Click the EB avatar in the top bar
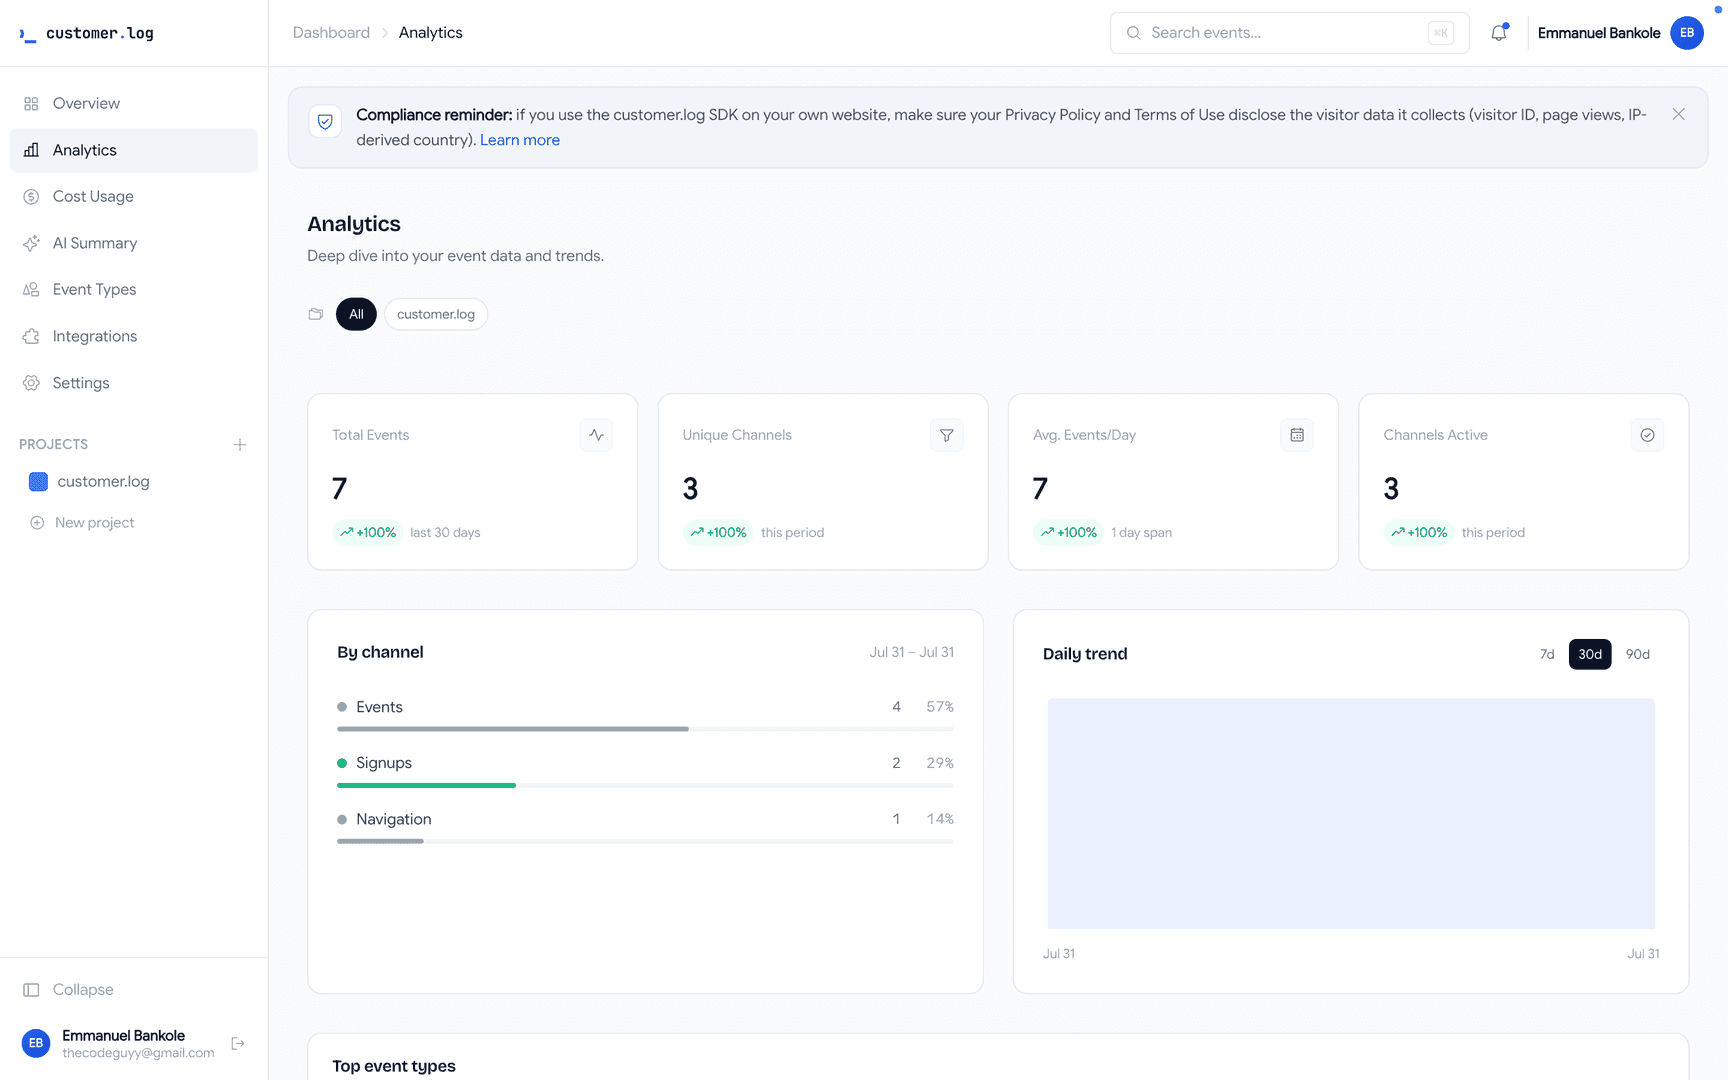The height and width of the screenshot is (1080, 1728). pyautogui.click(x=1687, y=33)
